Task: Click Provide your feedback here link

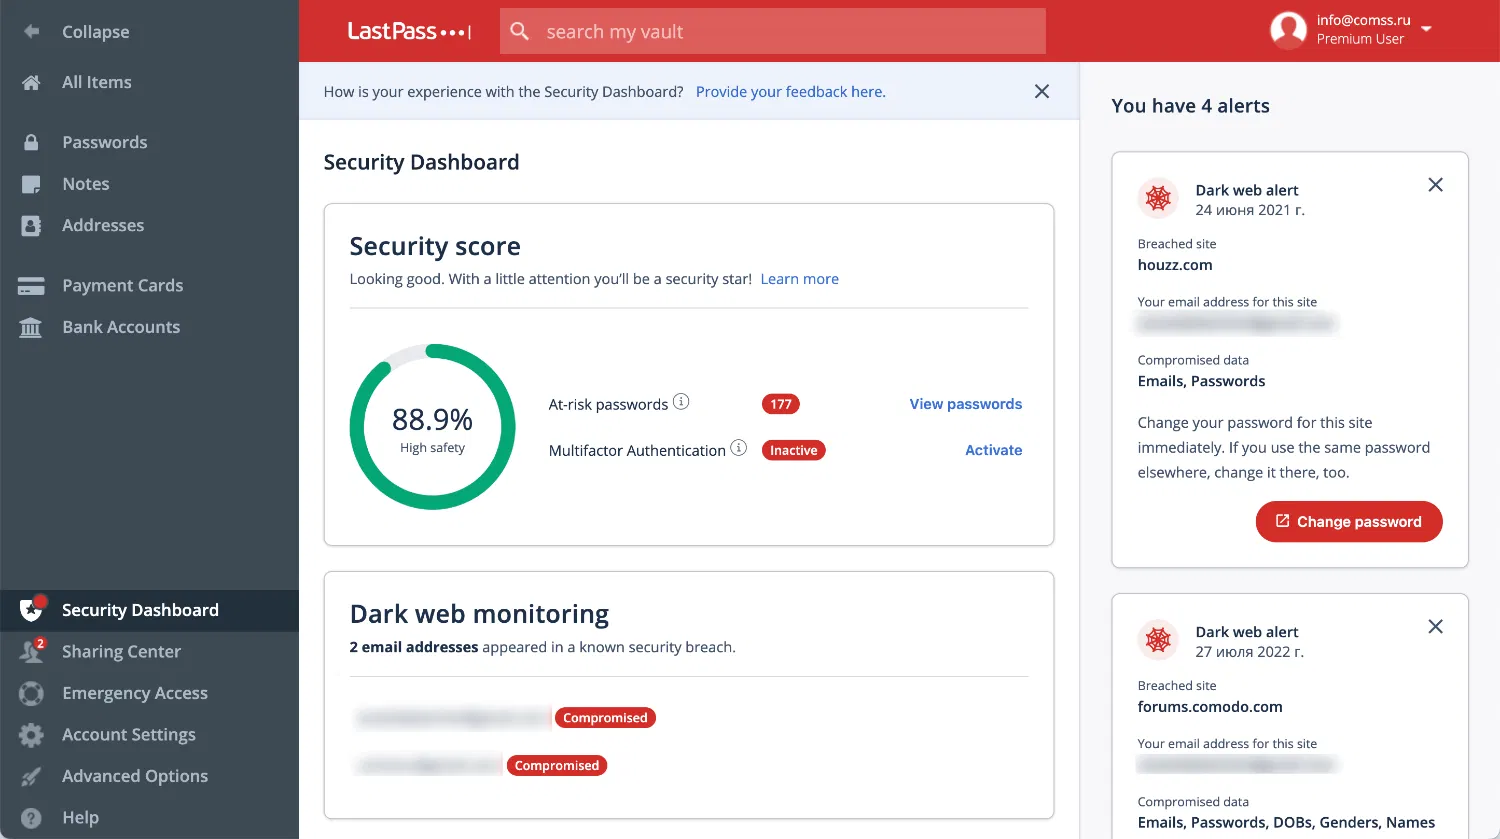Action: [790, 92]
